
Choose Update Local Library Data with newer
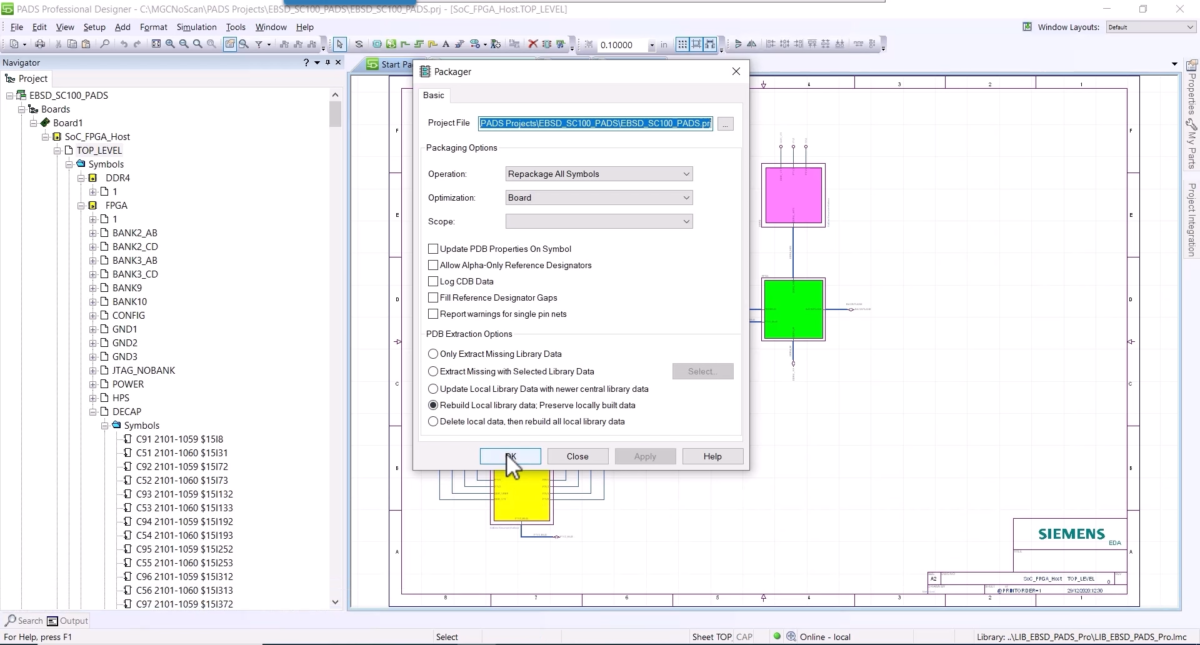click(x=433, y=388)
